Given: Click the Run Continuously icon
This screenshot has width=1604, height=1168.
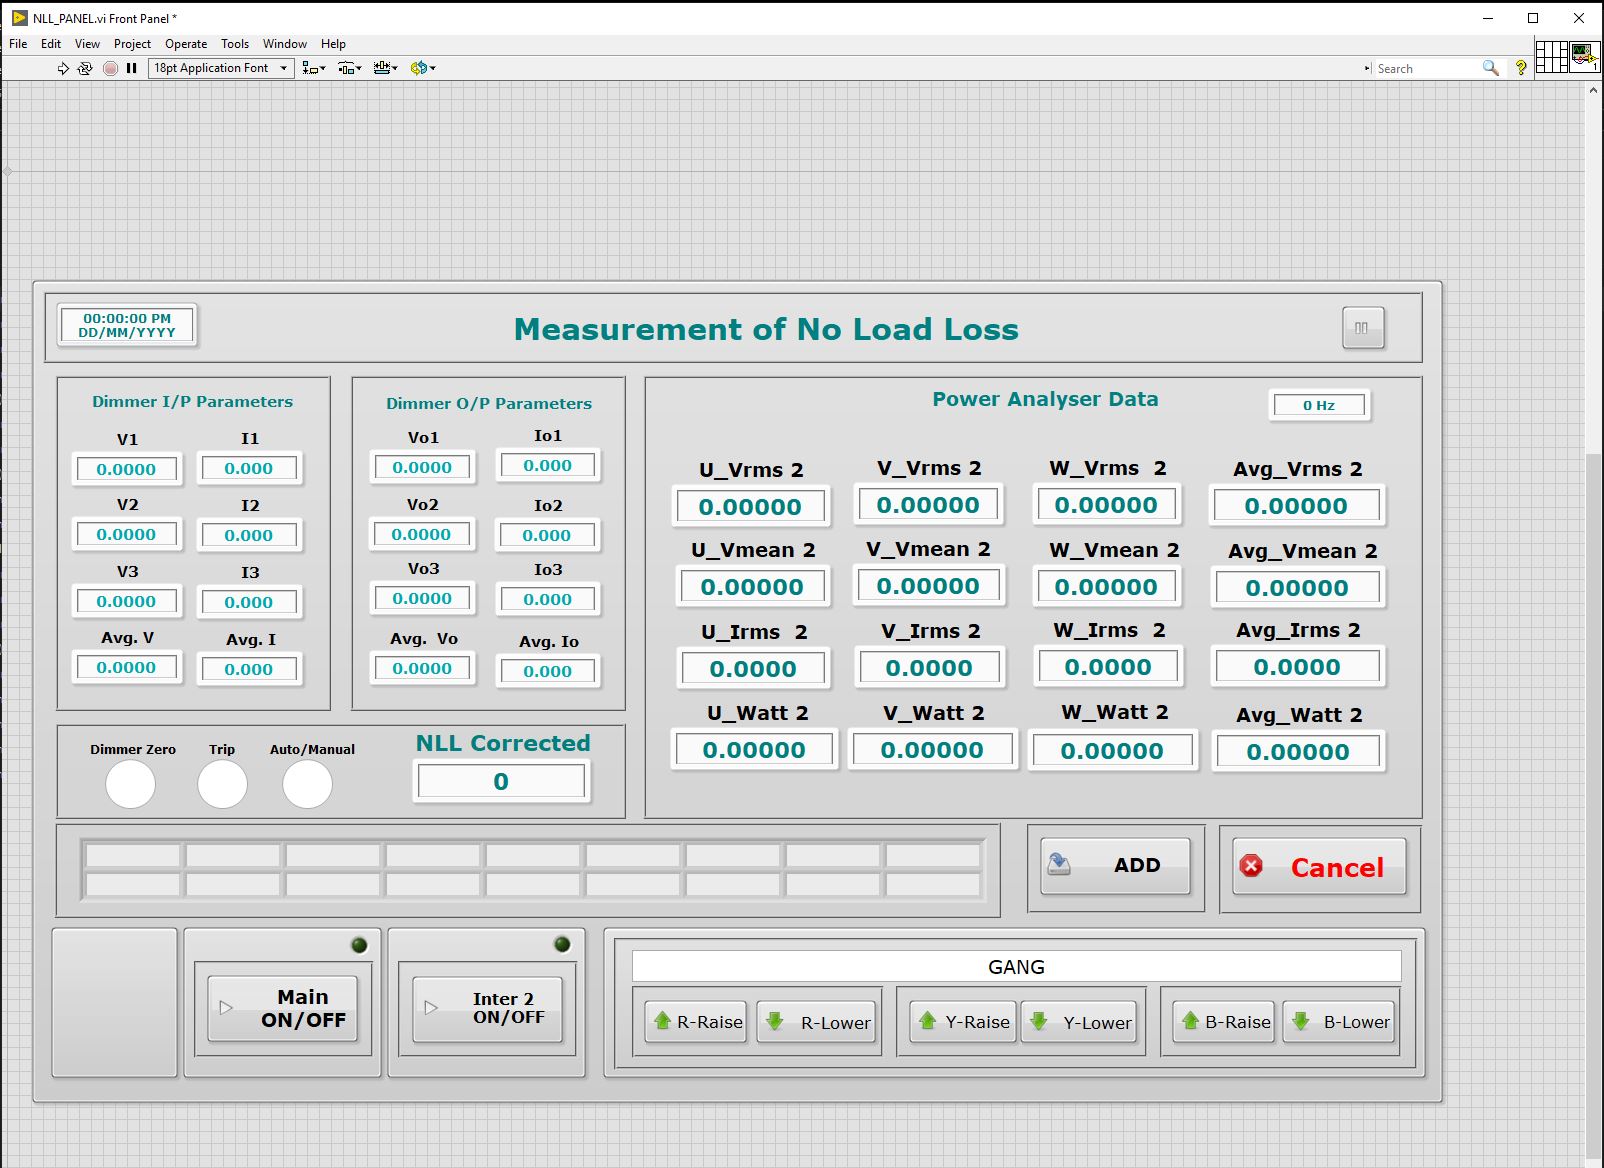Looking at the screenshot, I should (85, 68).
